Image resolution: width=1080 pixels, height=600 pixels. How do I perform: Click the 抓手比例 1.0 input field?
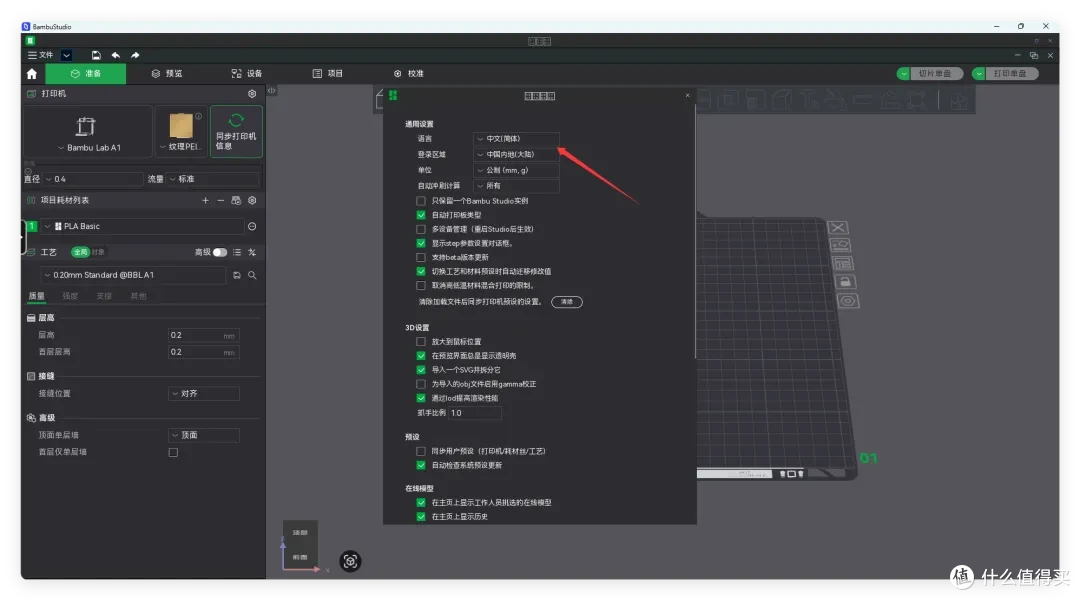(x=475, y=413)
